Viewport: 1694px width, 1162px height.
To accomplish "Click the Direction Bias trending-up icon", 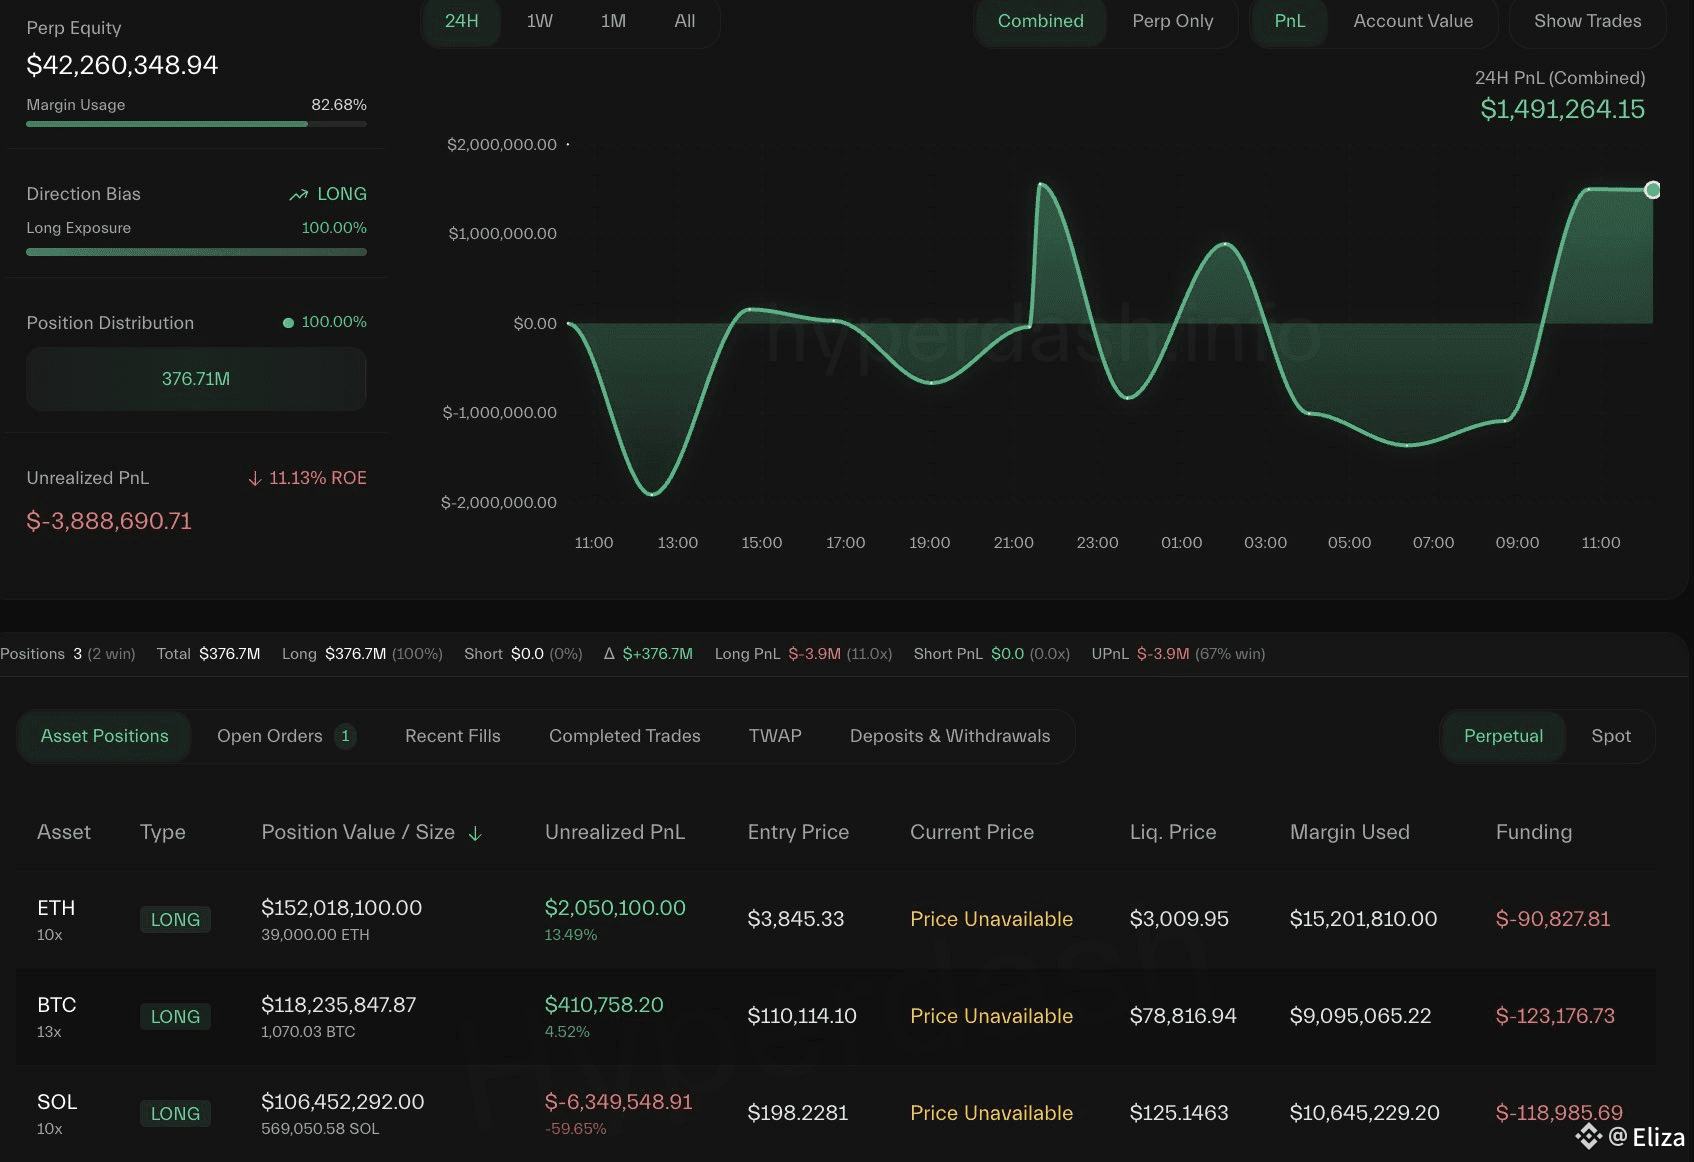I will click(x=298, y=195).
